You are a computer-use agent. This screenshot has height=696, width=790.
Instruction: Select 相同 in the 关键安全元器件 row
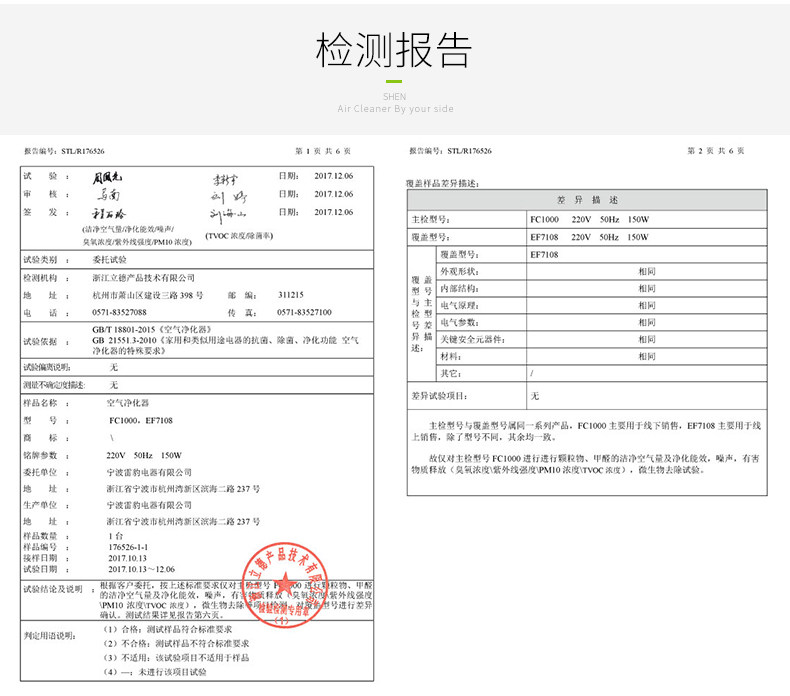pyautogui.click(x=647, y=340)
